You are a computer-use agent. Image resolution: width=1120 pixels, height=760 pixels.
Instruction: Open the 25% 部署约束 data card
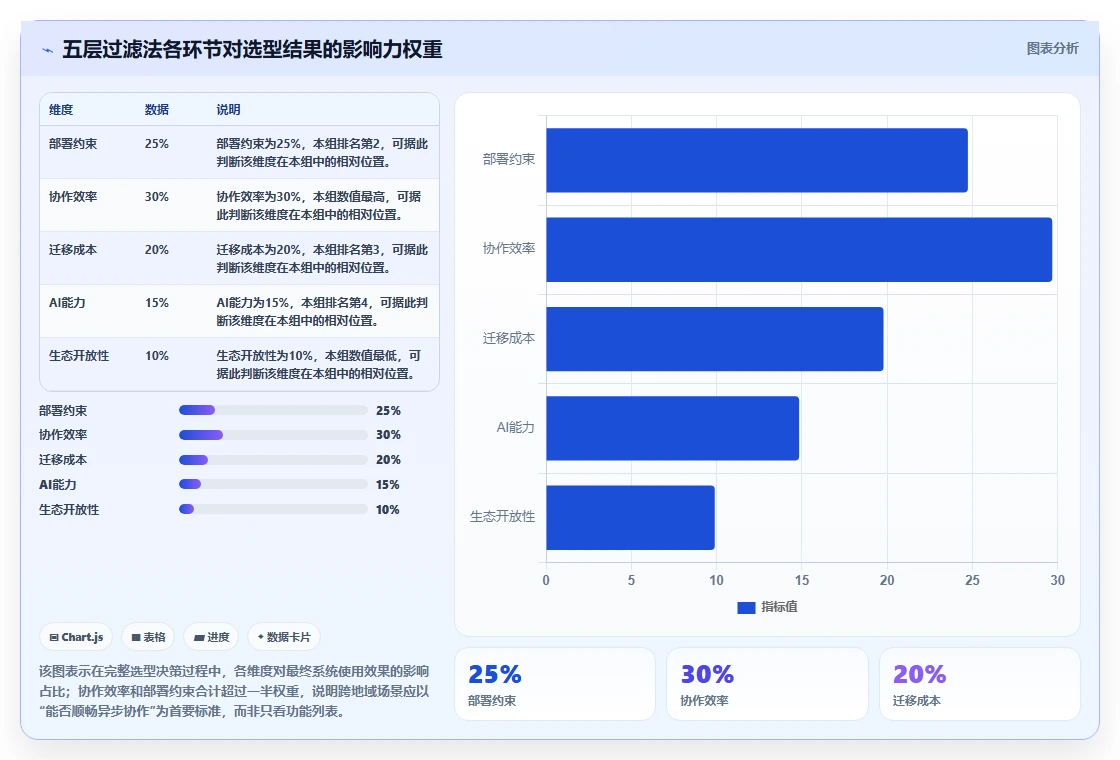[x=555, y=684]
